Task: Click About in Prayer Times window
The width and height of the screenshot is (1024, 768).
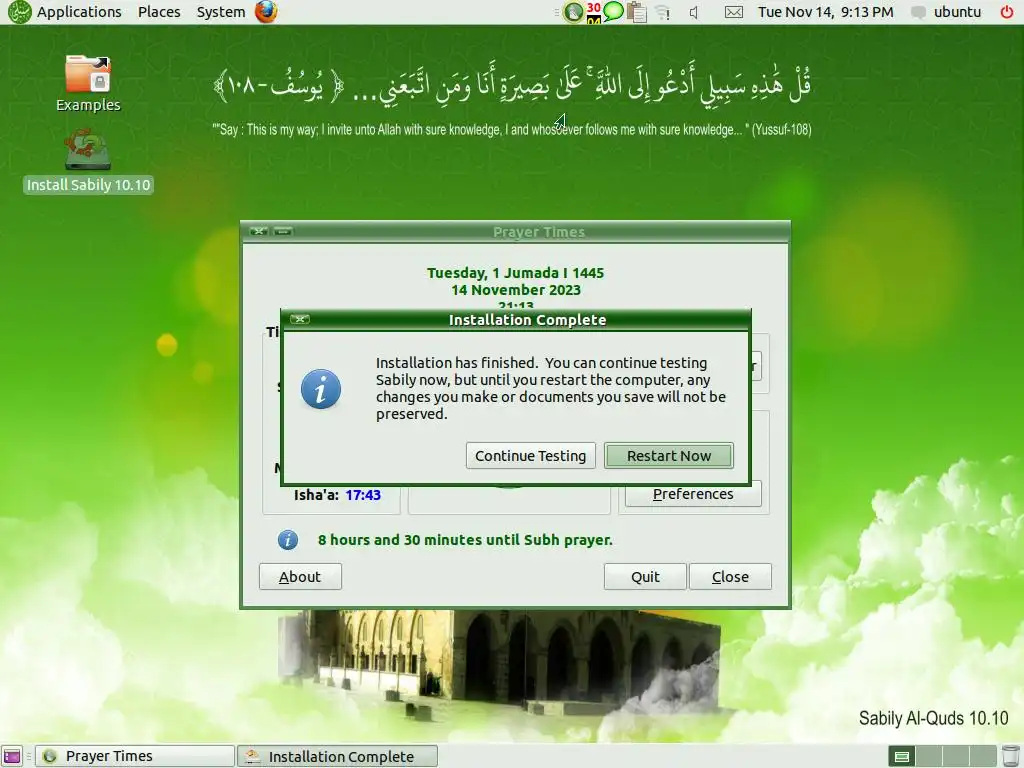Action: point(300,577)
